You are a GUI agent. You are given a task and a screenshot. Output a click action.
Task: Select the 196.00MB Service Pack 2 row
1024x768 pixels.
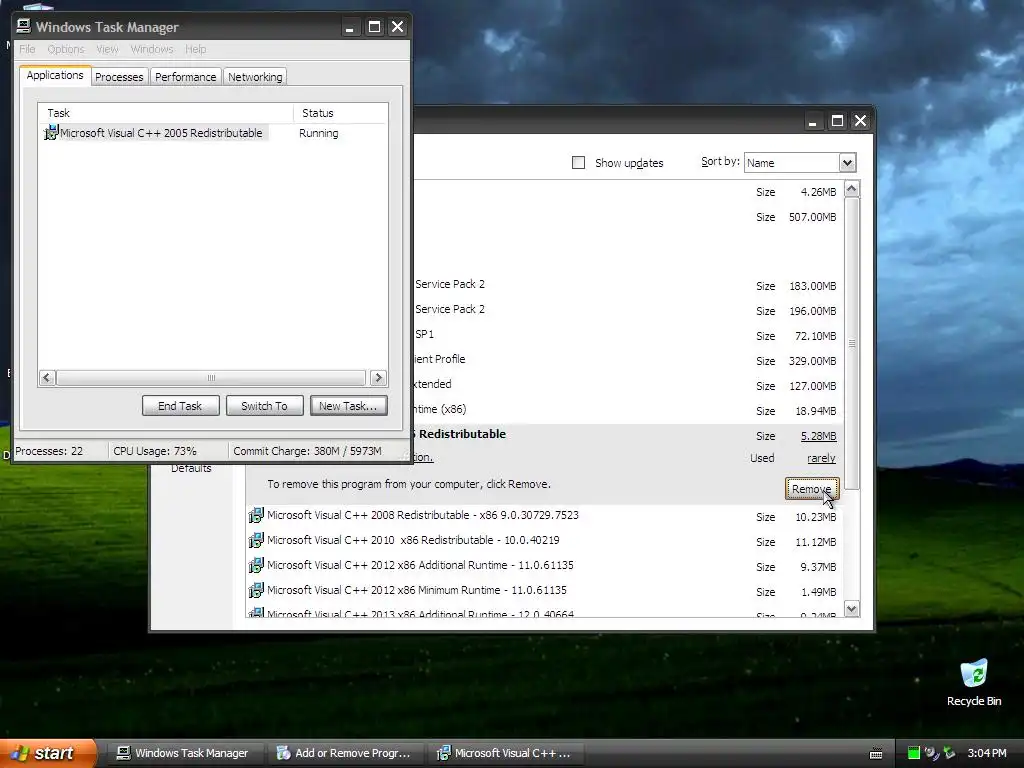(x=627, y=310)
